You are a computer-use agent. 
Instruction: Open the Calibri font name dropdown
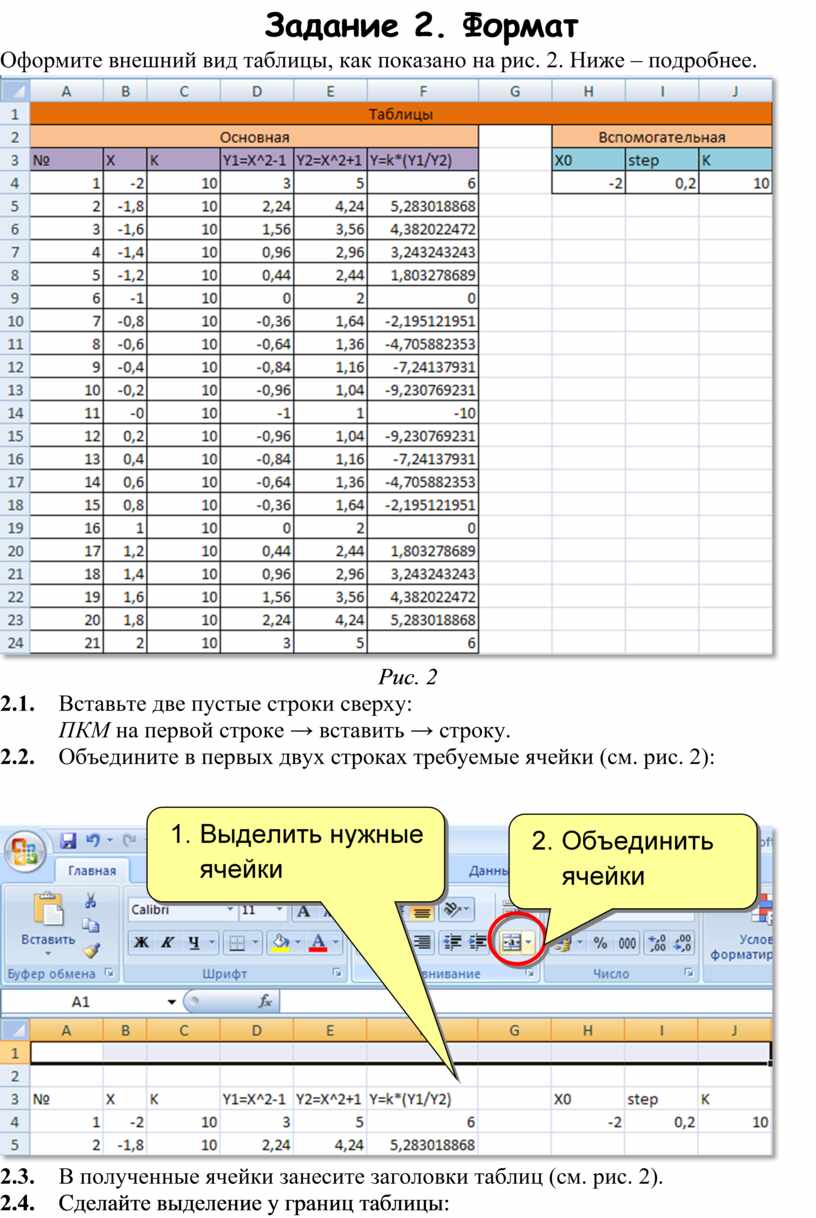pos(229,910)
